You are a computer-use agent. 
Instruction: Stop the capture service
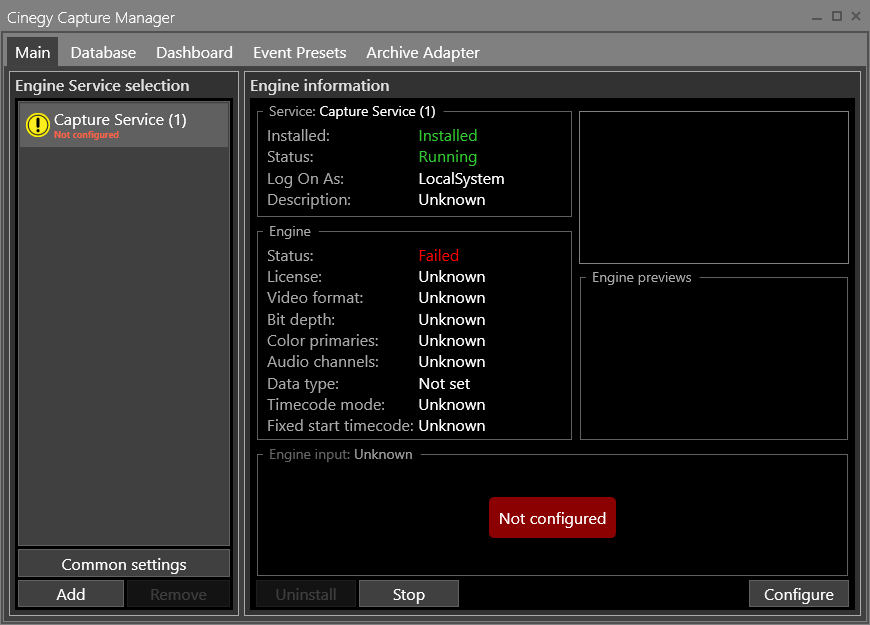tap(409, 594)
